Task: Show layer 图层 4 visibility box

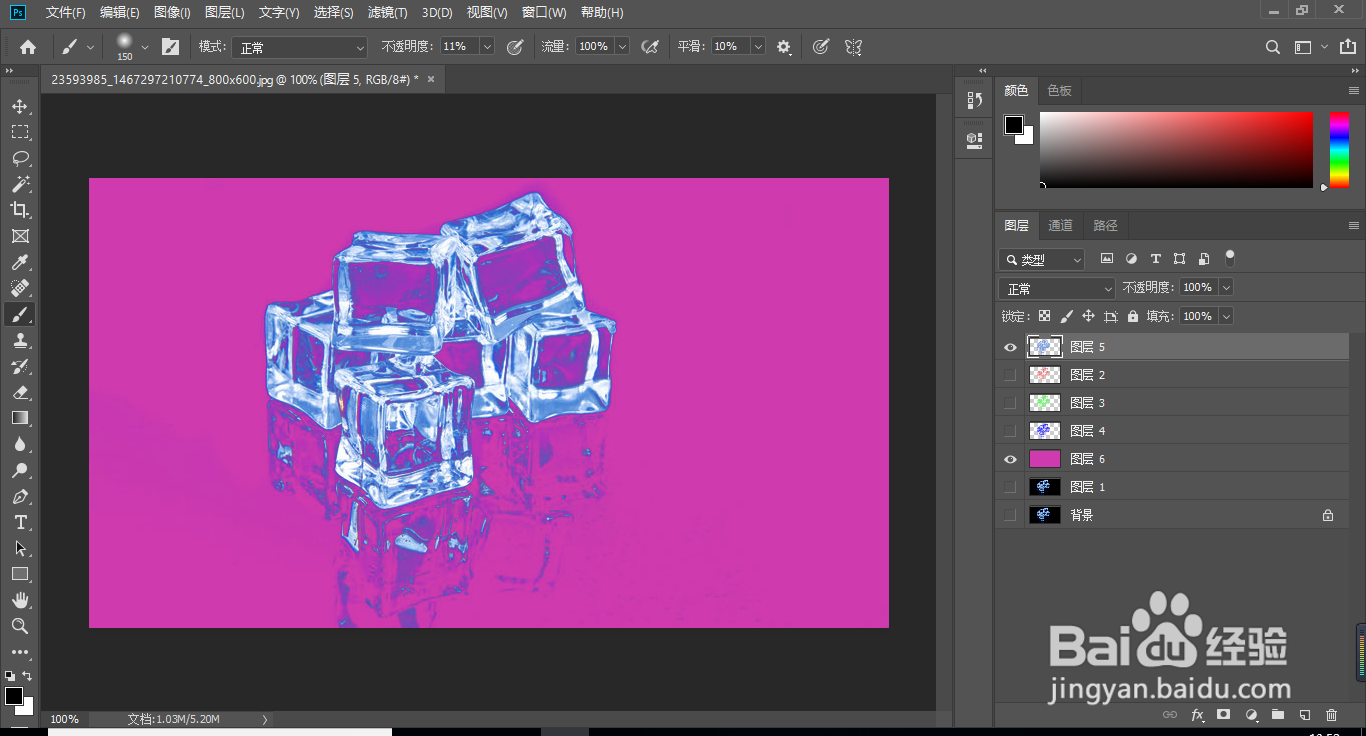Action: click(1010, 431)
